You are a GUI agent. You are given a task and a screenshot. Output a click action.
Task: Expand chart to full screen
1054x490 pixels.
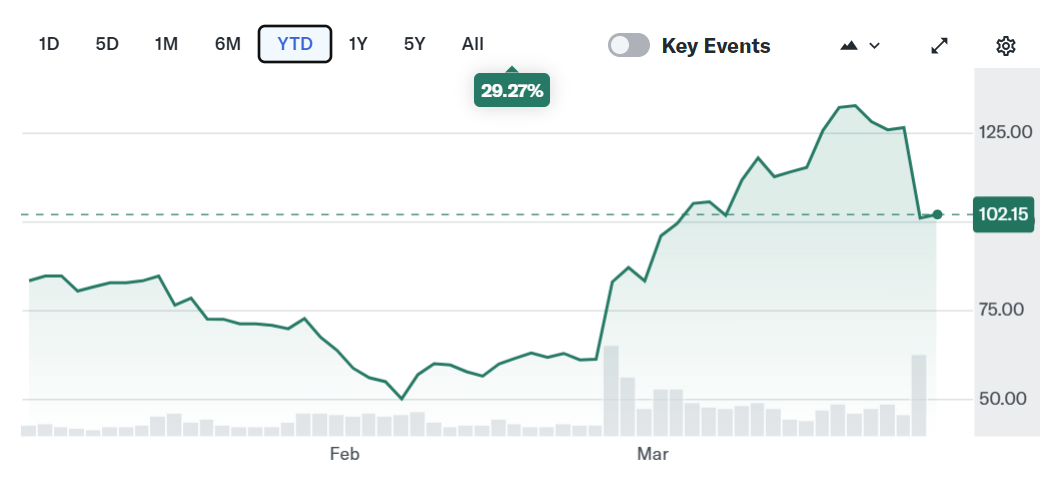[940, 46]
